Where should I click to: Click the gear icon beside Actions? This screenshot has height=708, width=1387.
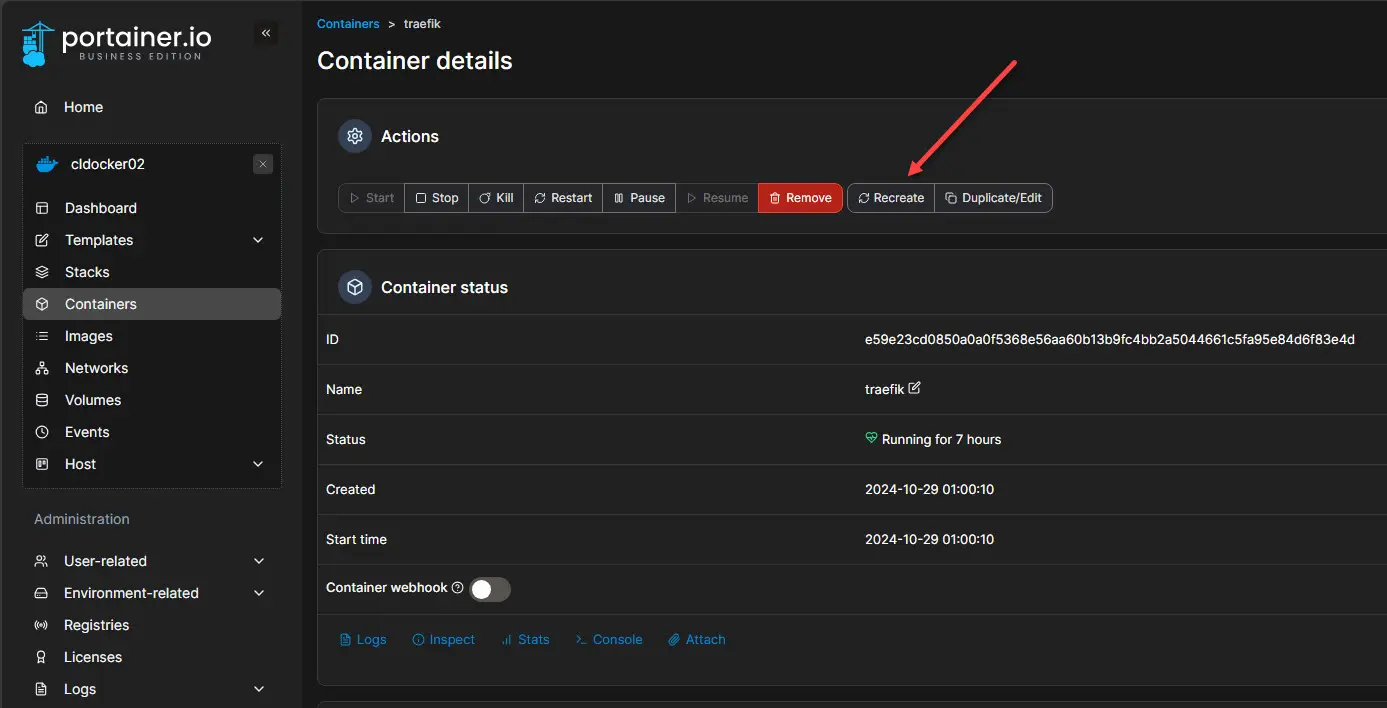click(354, 136)
